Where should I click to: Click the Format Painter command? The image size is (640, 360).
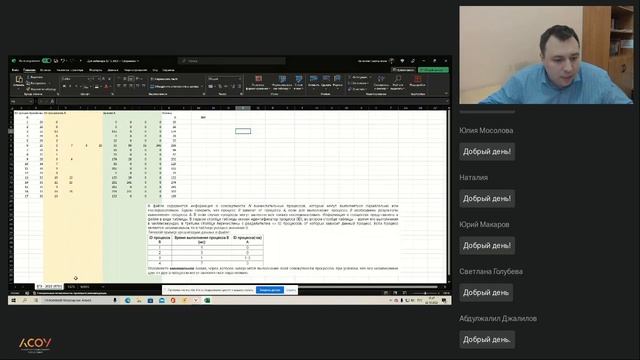pos(41,89)
